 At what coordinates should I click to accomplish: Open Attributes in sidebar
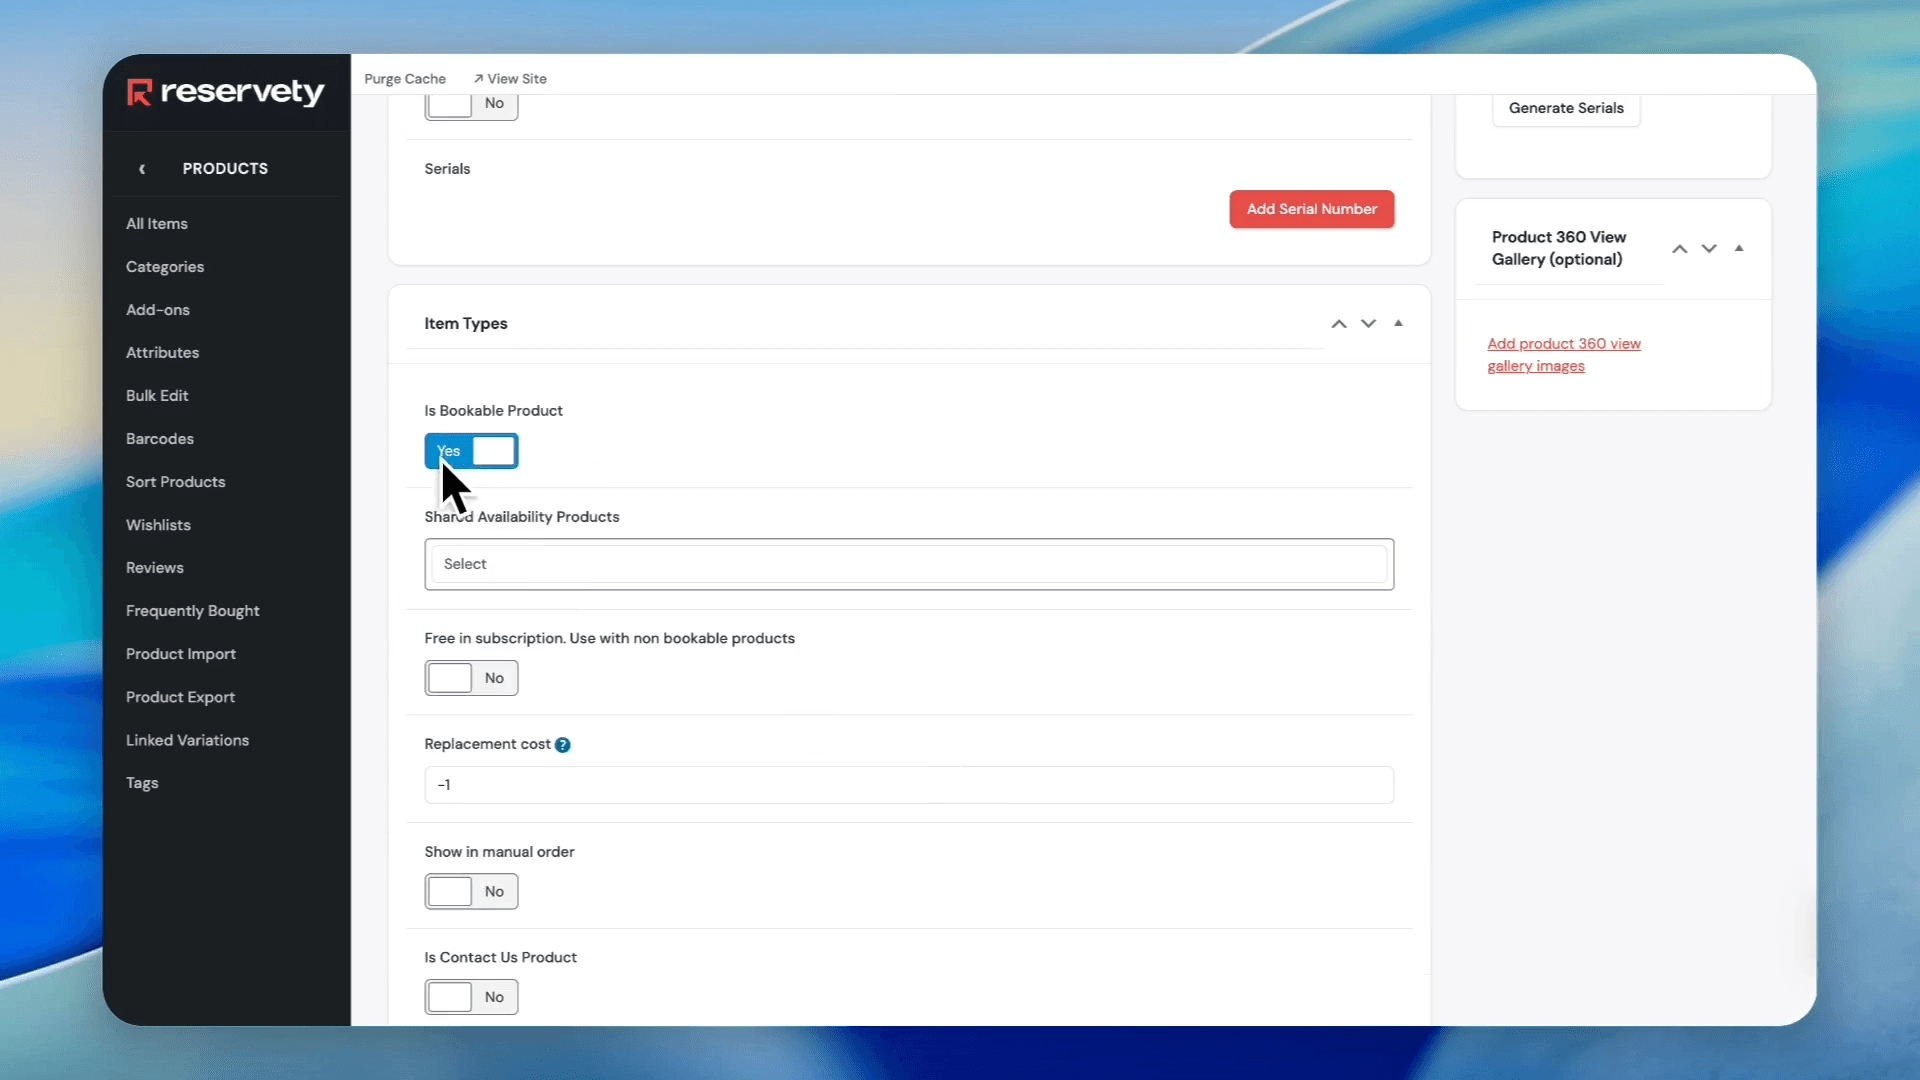[162, 353]
